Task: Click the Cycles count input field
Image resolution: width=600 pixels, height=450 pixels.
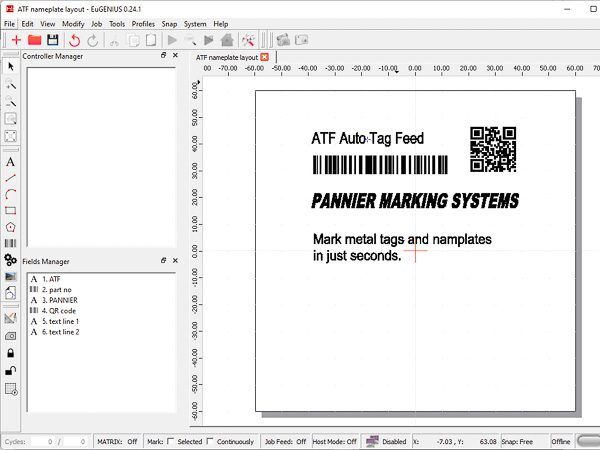Action: pos(41,441)
